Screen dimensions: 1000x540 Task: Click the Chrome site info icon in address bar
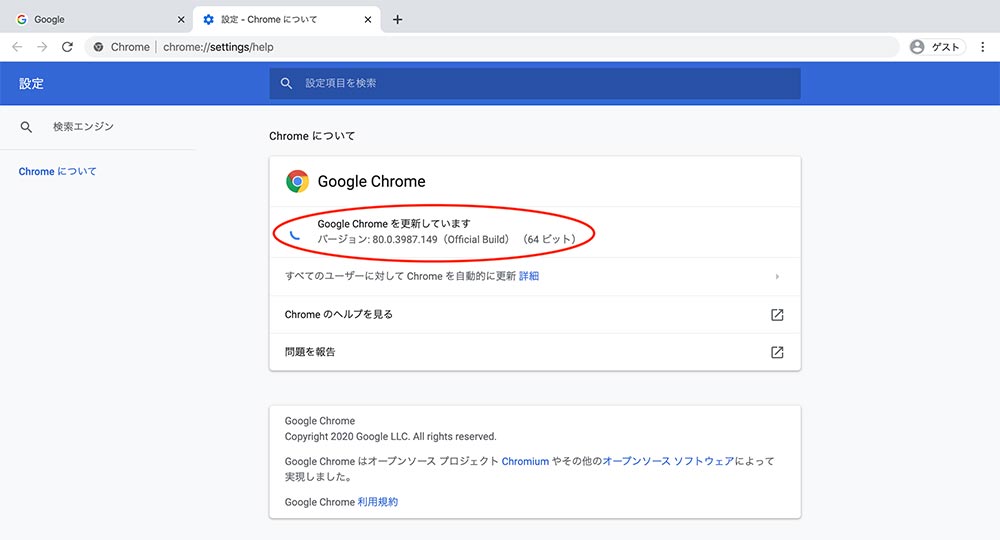click(x=98, y=47)
